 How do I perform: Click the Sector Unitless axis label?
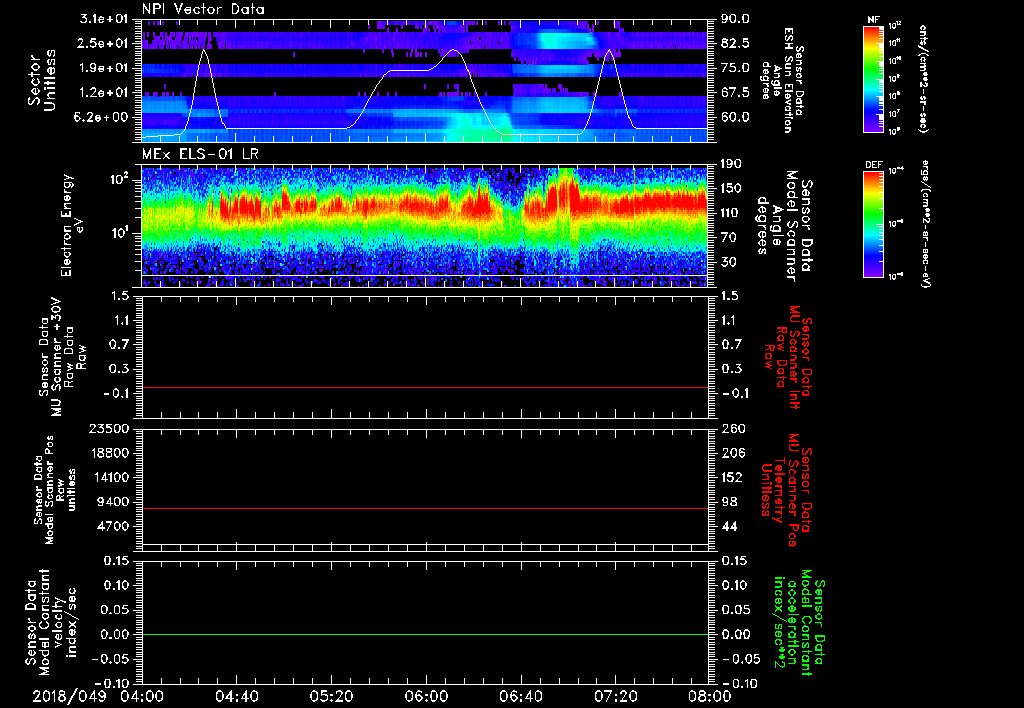[x=40, y=78]
